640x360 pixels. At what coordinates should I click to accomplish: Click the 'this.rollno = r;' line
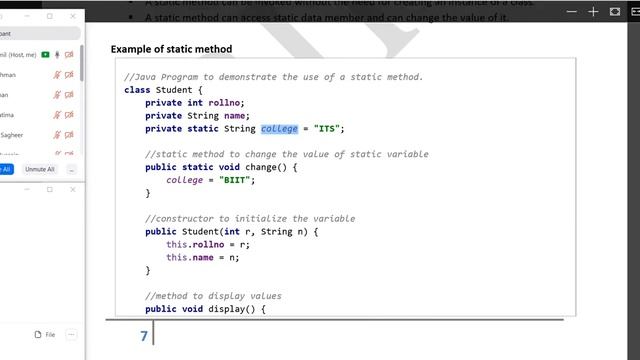coord(208,244)
